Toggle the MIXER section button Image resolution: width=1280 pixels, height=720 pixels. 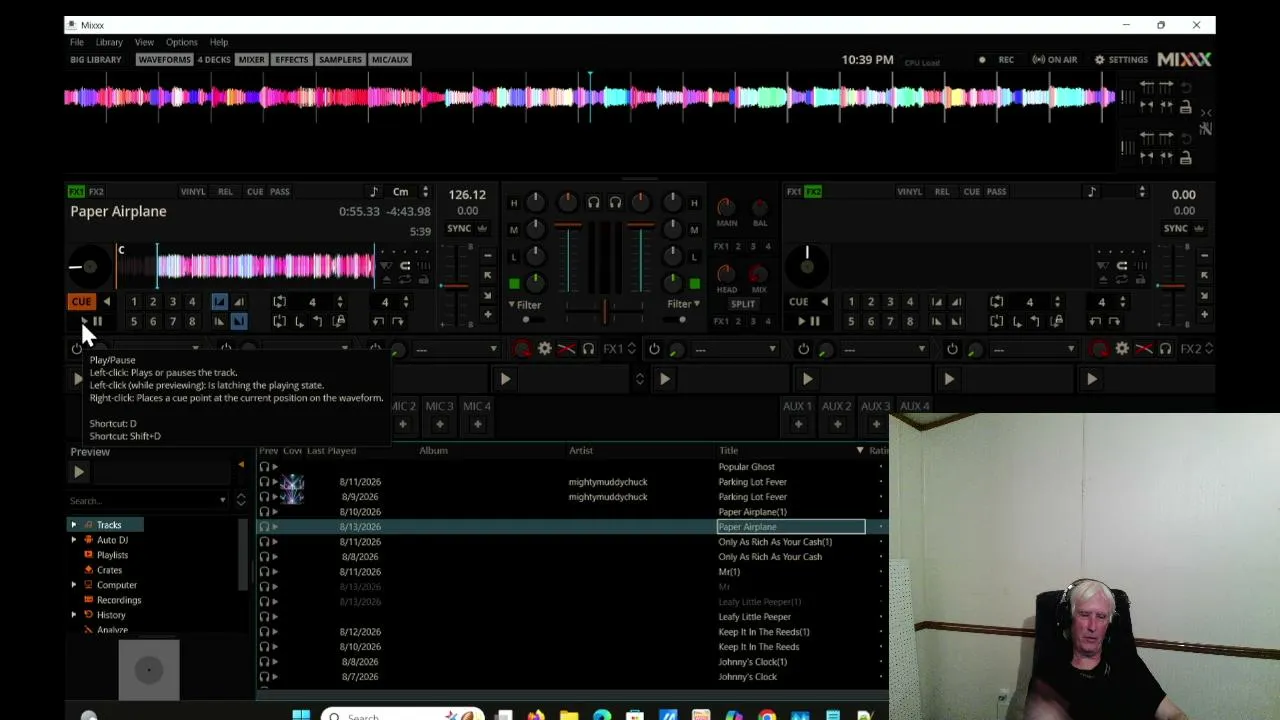[251, 60]
